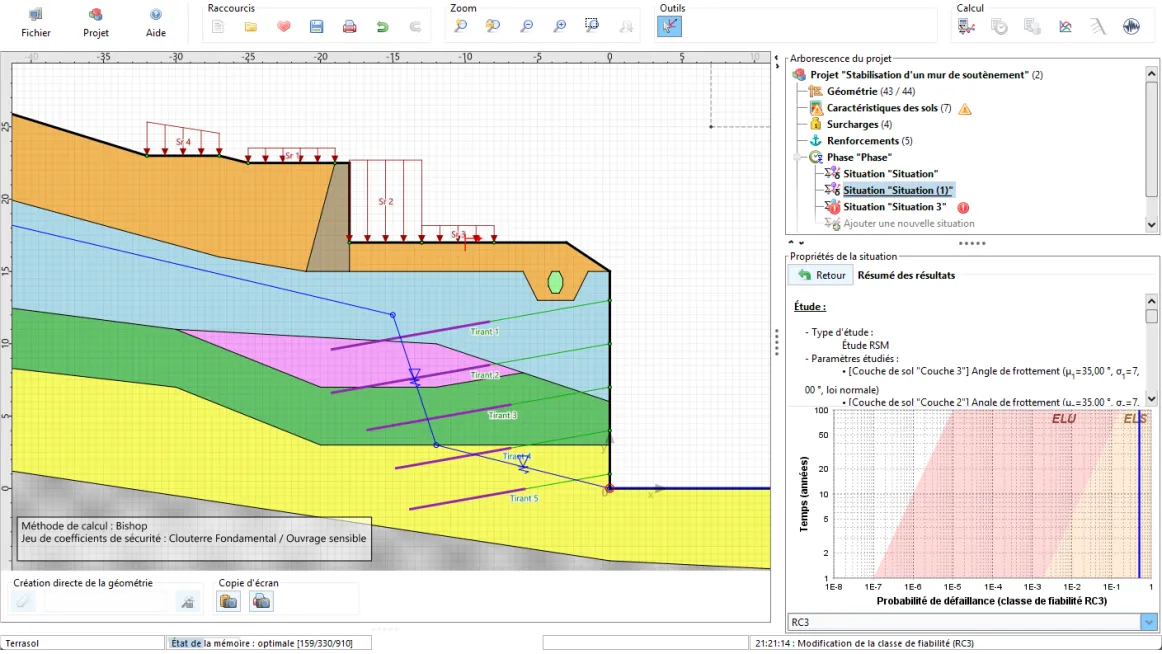
Task: Zoom out with the minus magnifier icon
Action: pos(526,27)
